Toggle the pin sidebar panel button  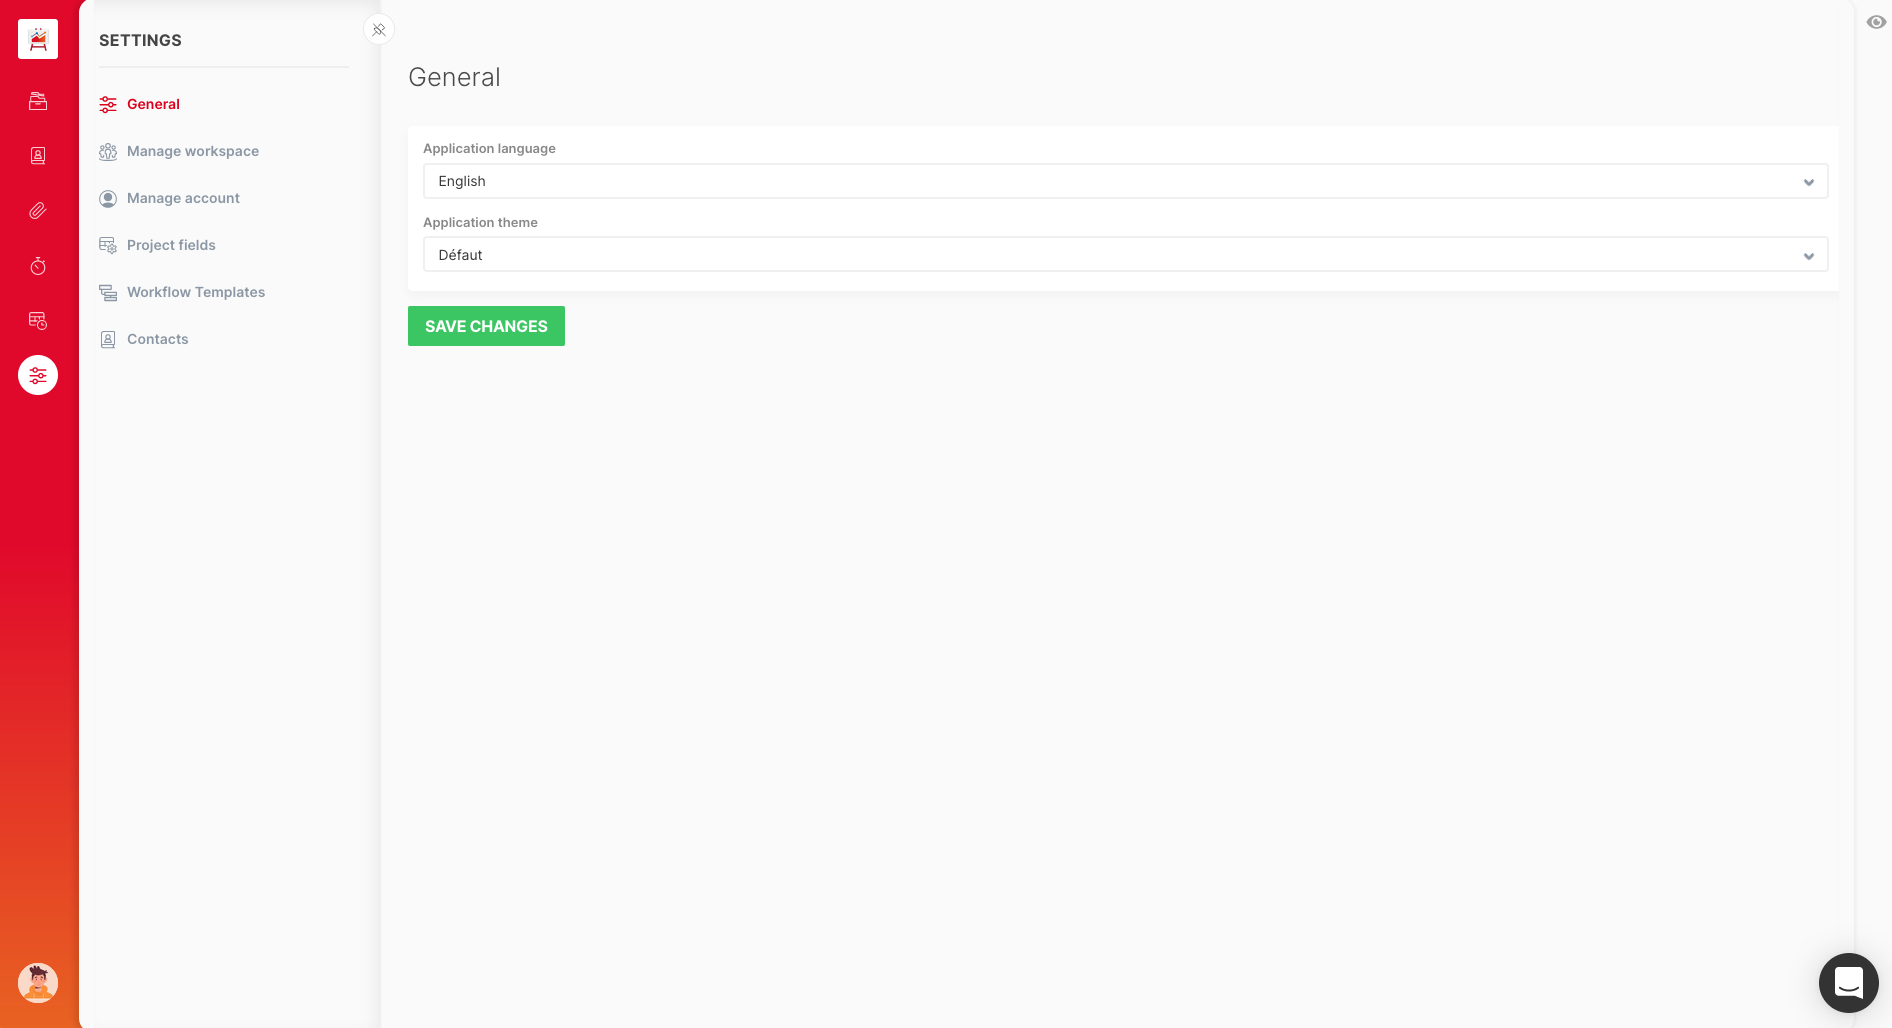point(379,30)
